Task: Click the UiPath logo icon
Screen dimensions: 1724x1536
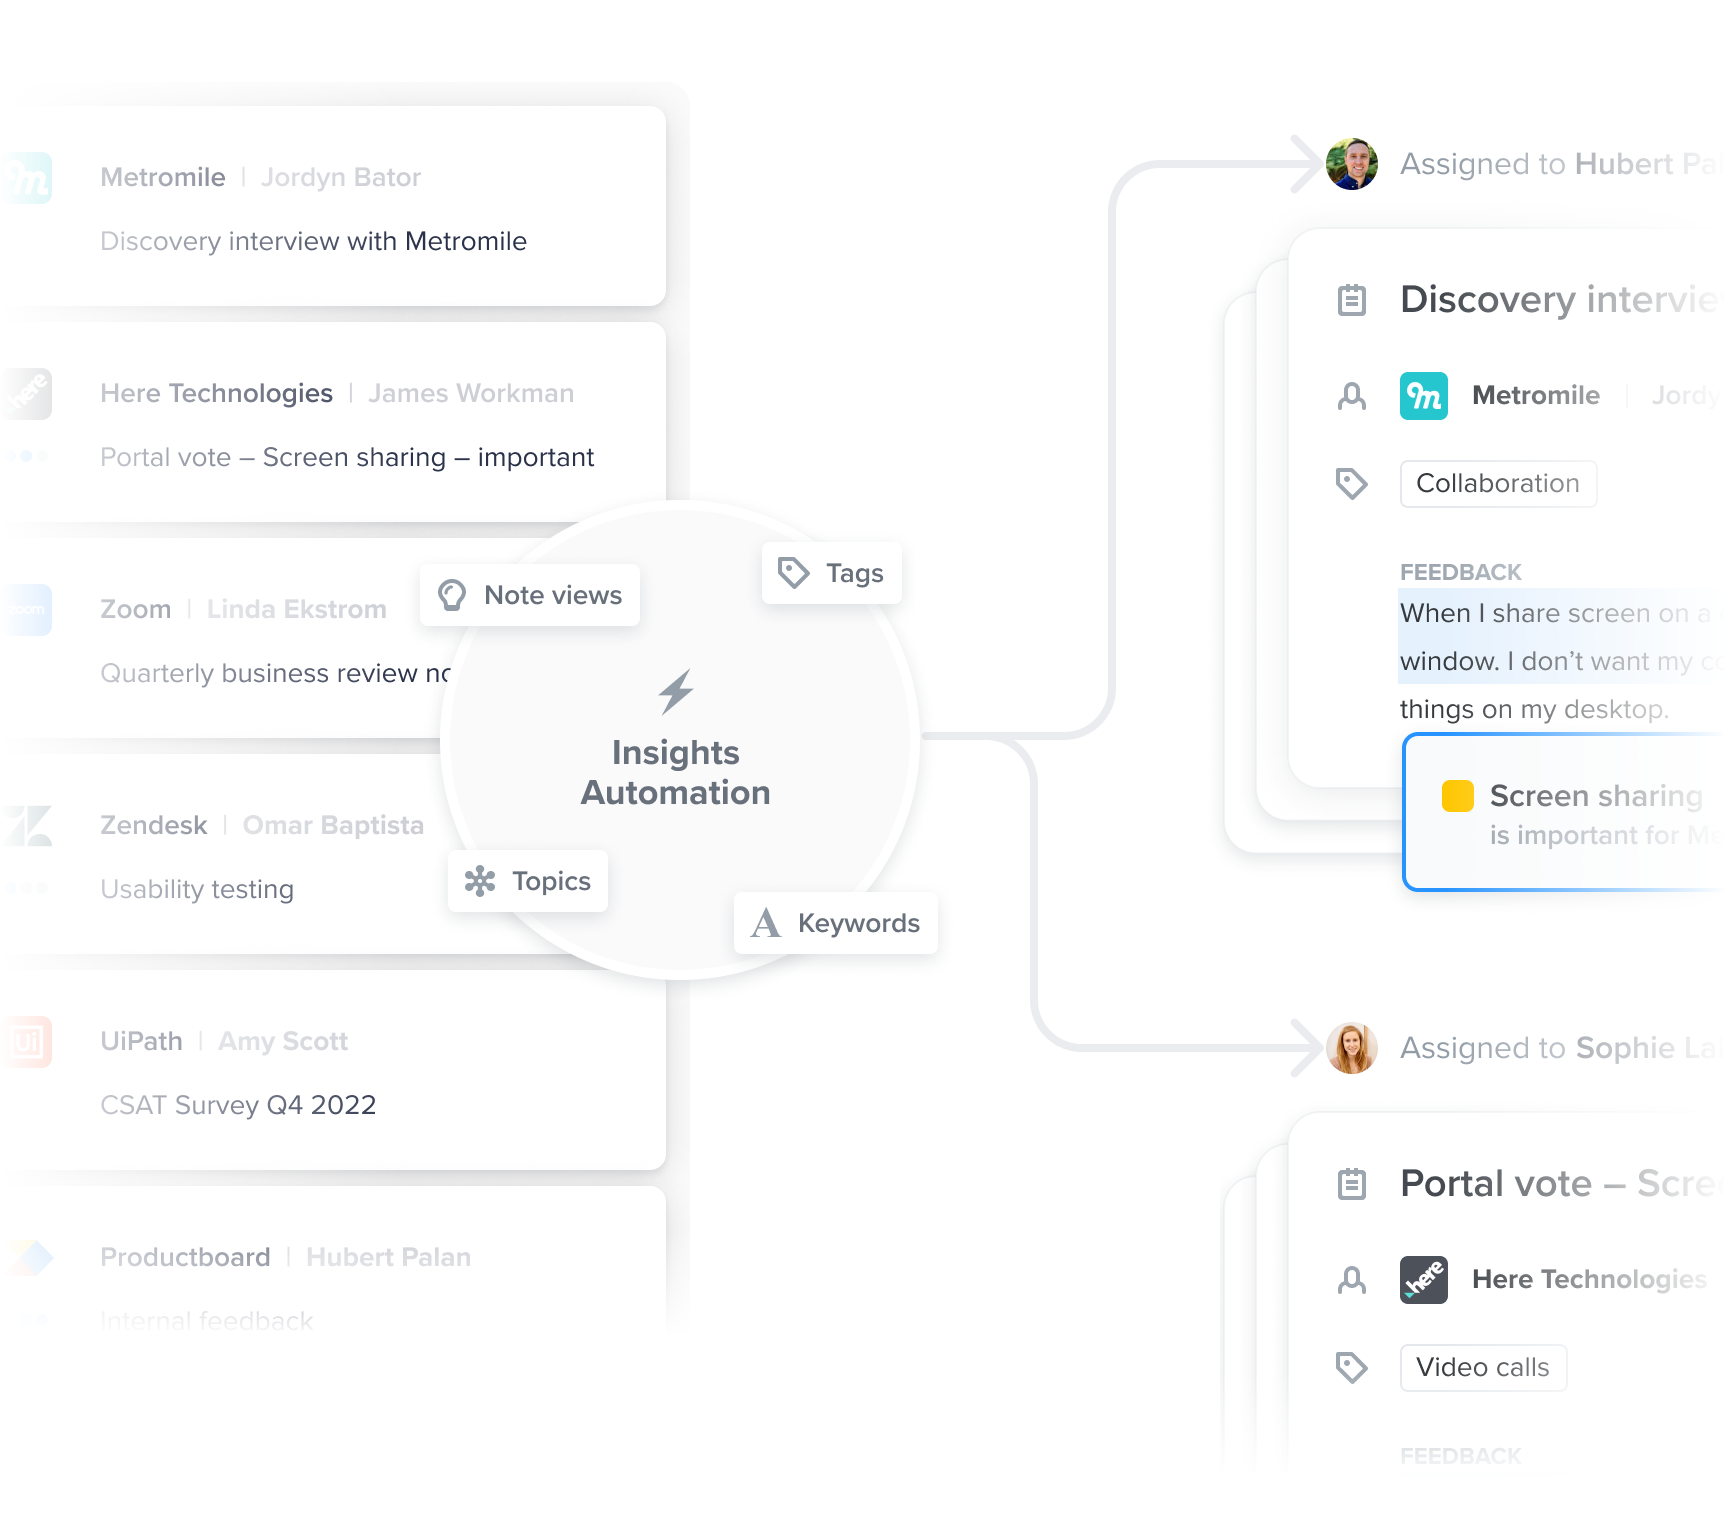Action: click(28, 1042)
